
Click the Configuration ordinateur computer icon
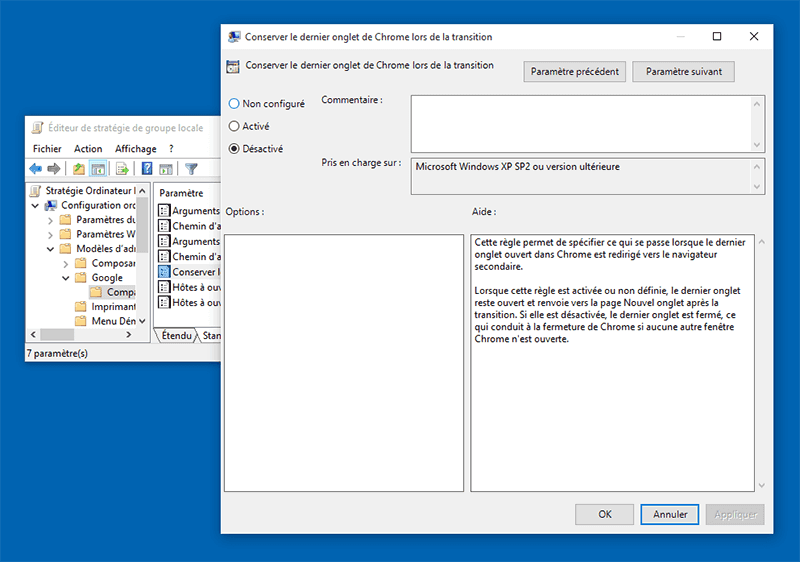point(51,206)
